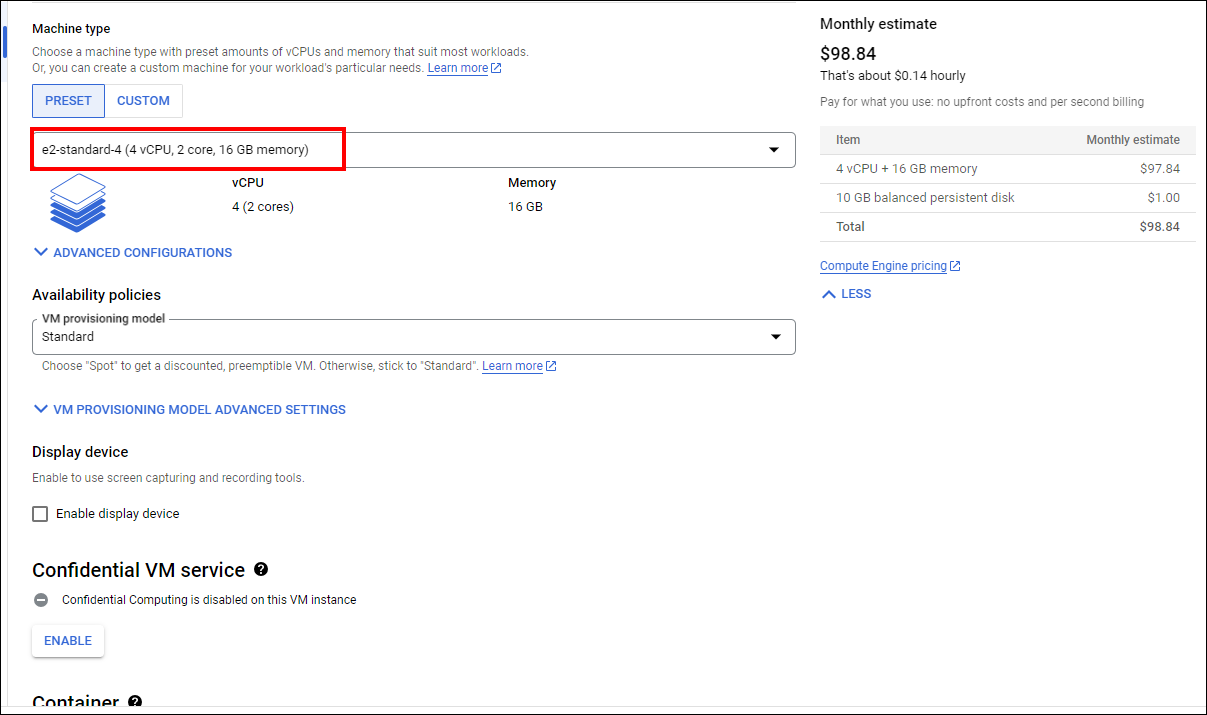The image size is (1207, 715).
Task: Expand VM Provisioning Model Advanced Settings
Action: tap(189, 409)
